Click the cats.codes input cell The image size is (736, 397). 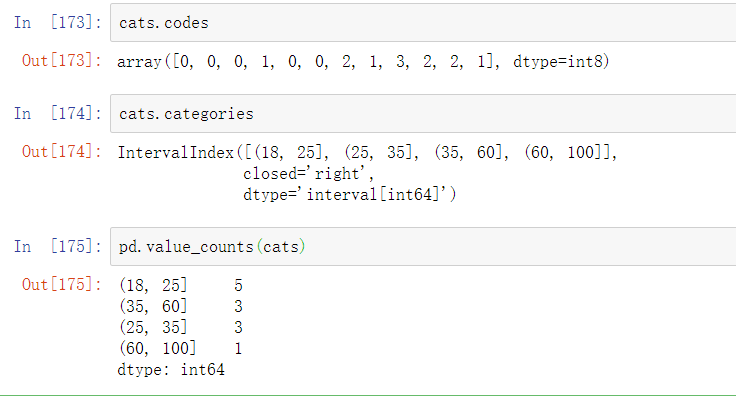point(423,23)
